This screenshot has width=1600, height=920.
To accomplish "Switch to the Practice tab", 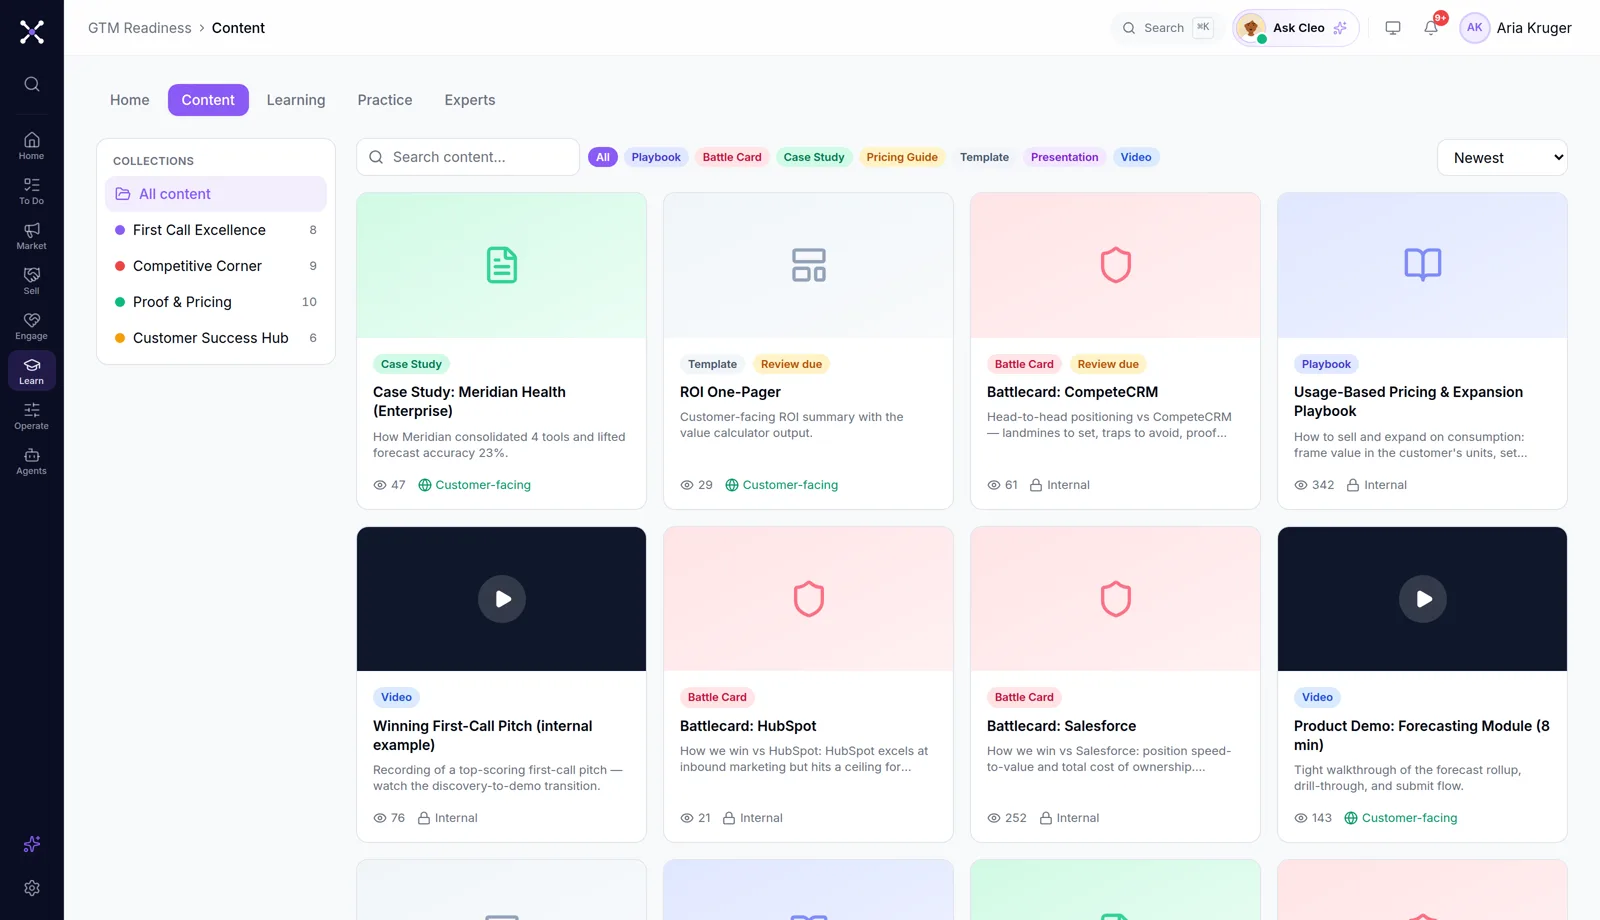I will click(385, 100).
